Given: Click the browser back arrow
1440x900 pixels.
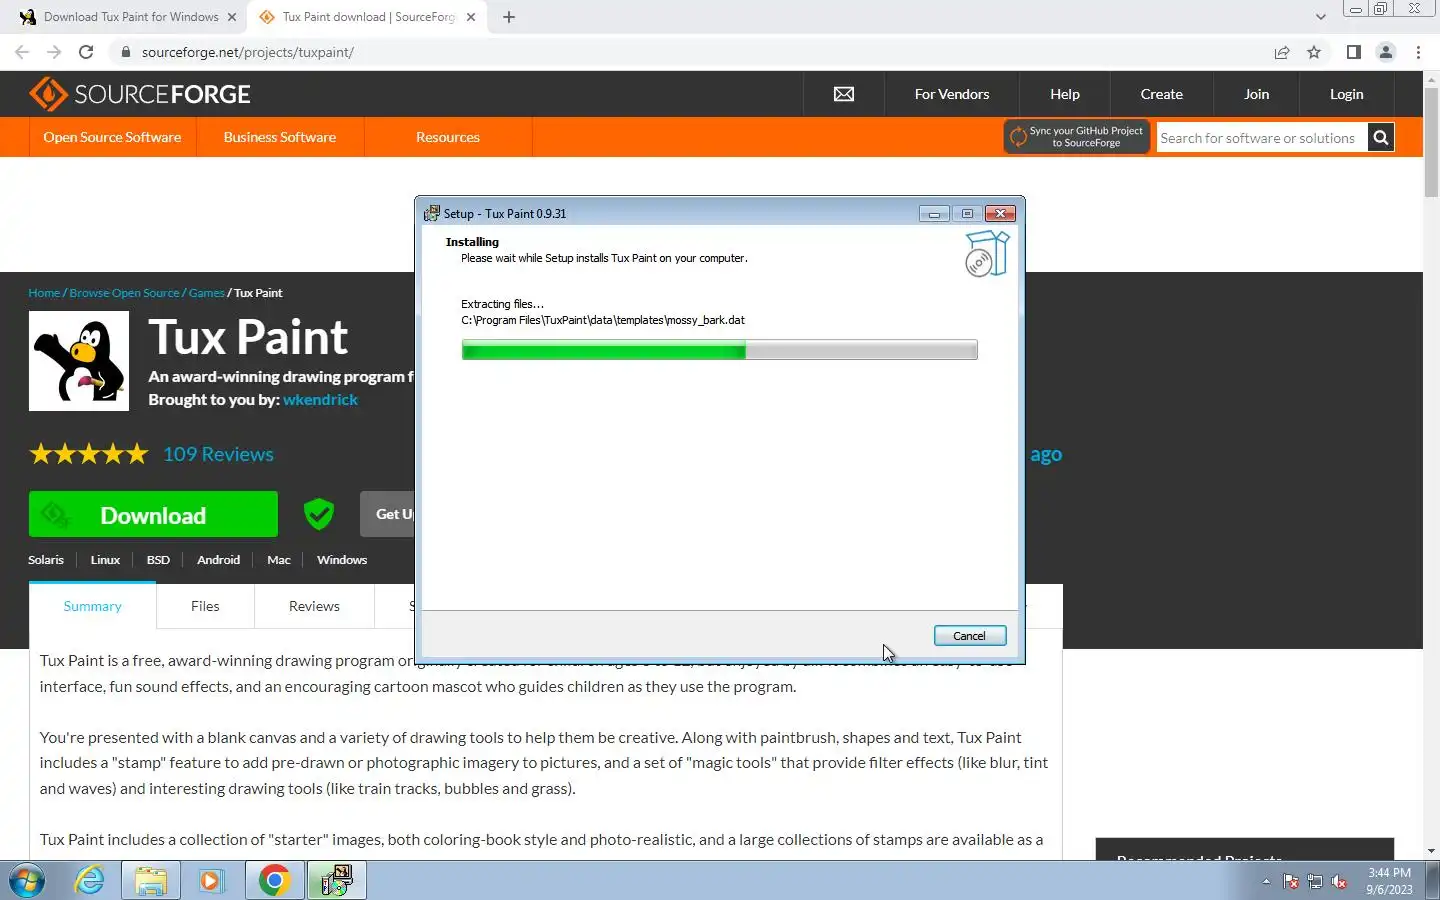Looking at the screenshot, I should tap(22, 52).
